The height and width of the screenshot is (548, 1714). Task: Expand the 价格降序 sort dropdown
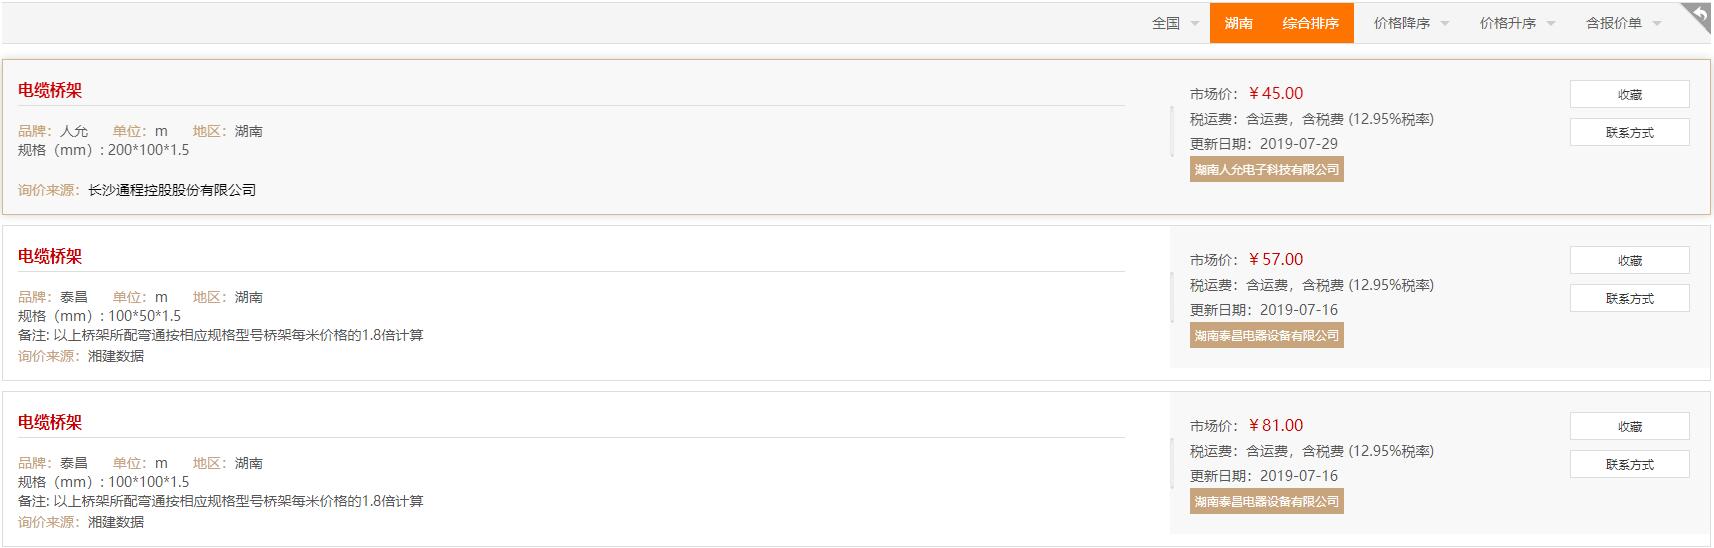click(1411, 23)
